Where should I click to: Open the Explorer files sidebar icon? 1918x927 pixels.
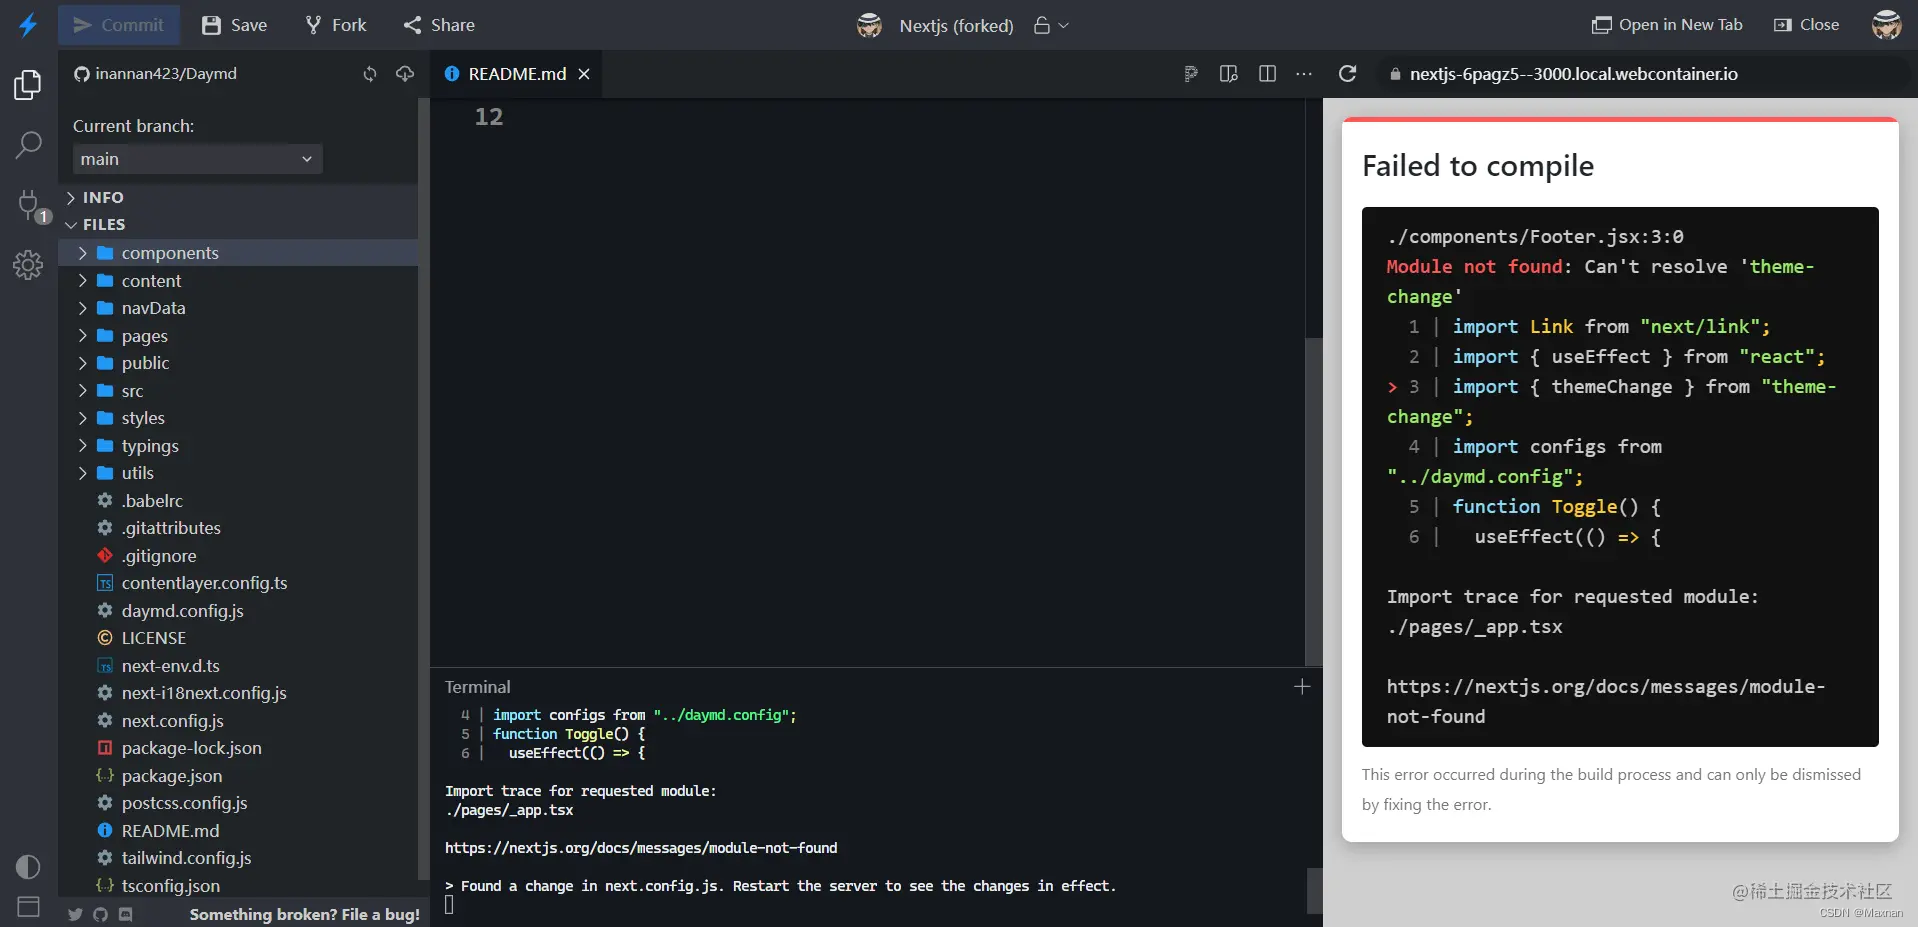click(28, 85)
